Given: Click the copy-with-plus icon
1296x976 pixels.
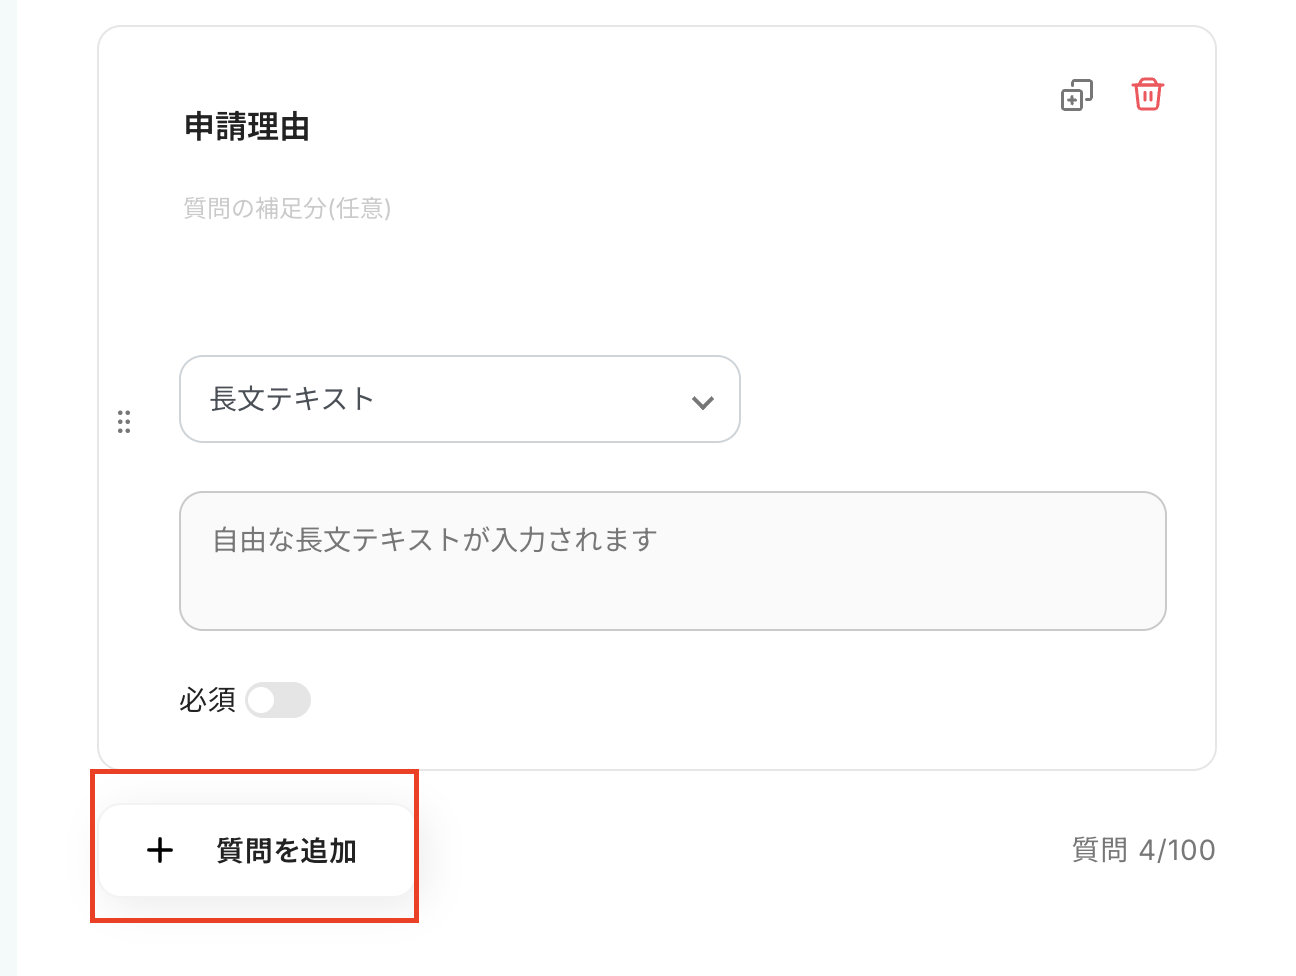Looking at the screenshot, I should coord(1076,96).
